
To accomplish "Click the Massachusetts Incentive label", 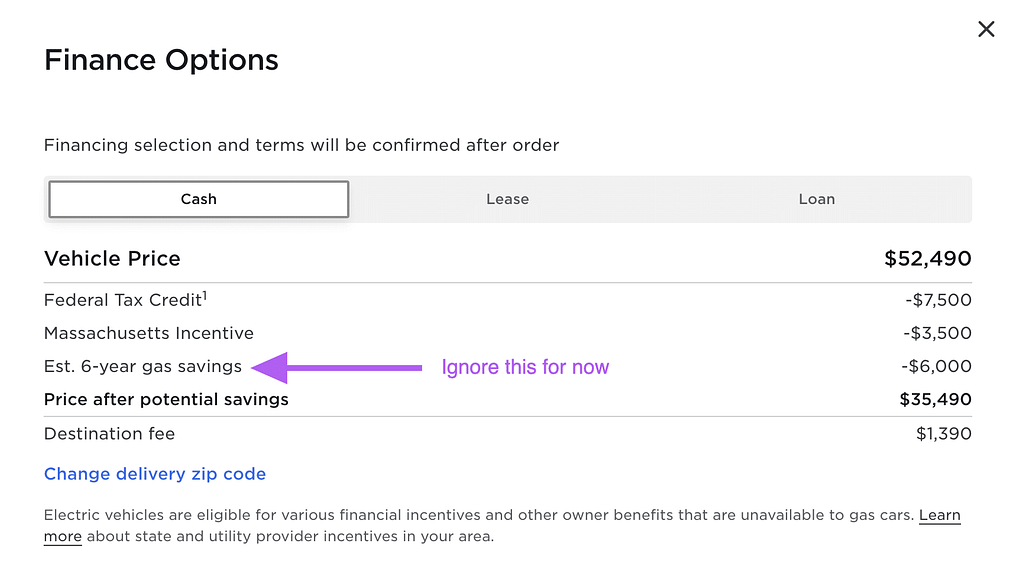I will (x=149, y=333).
